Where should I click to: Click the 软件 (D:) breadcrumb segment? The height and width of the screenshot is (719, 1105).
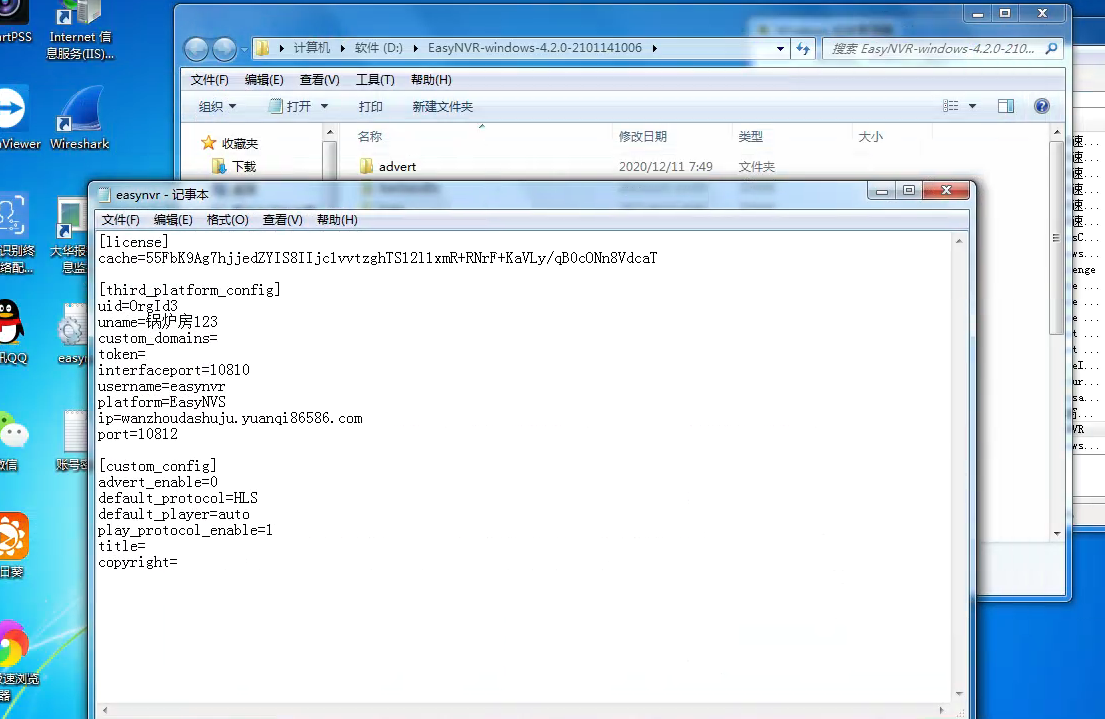[x=378, y=48]
